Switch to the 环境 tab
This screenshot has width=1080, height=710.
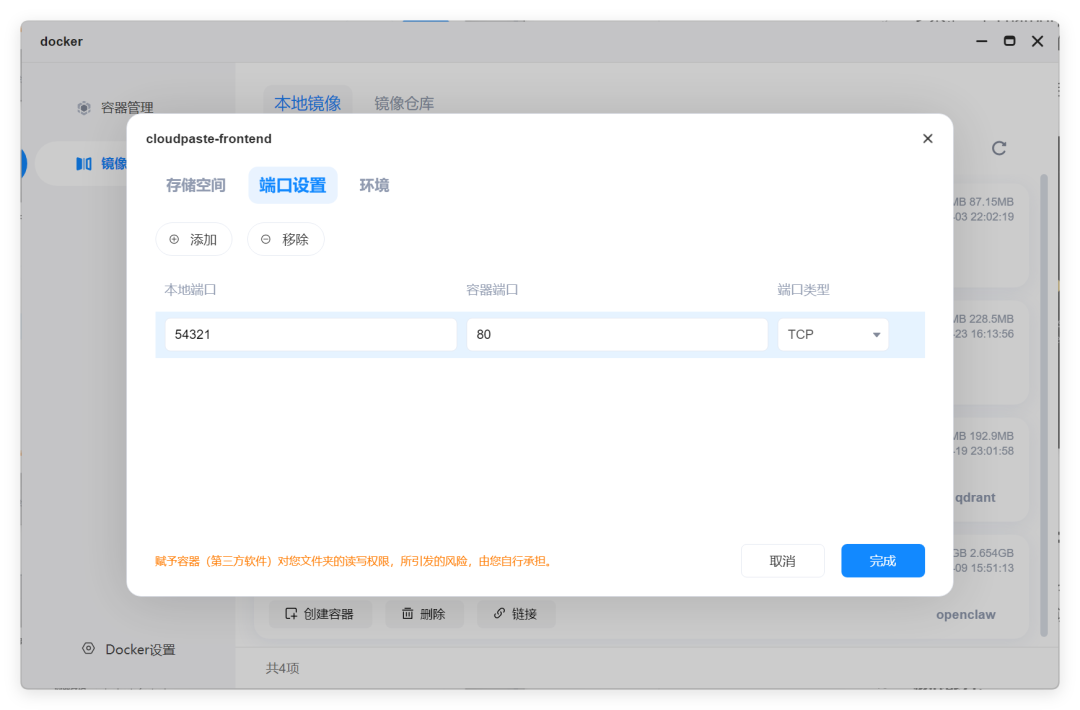[374, 185]
